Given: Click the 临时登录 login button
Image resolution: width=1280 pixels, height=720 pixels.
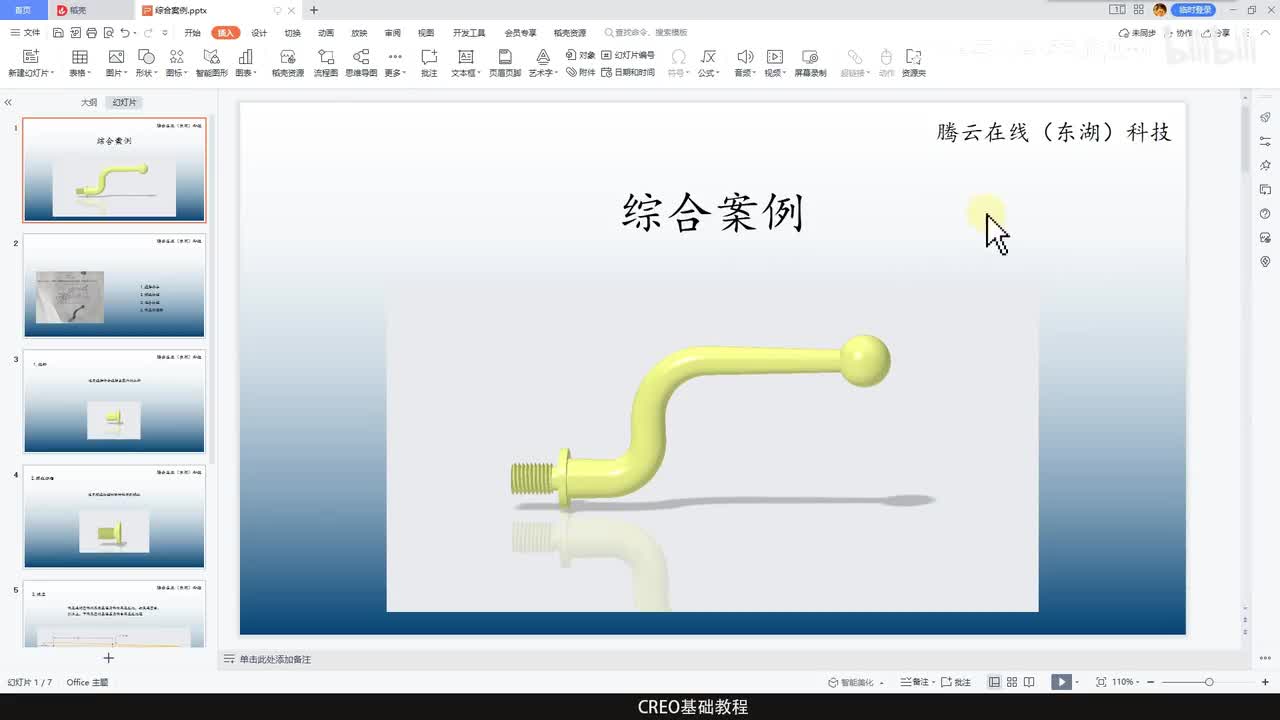Looking at the screenshot, I should pyautogui.click(x=1194, y=10).
